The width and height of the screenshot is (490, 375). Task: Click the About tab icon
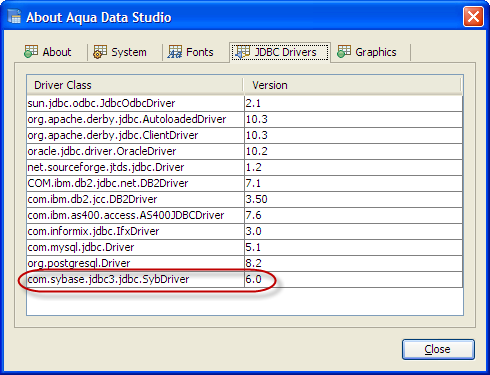tap(31, 52)
